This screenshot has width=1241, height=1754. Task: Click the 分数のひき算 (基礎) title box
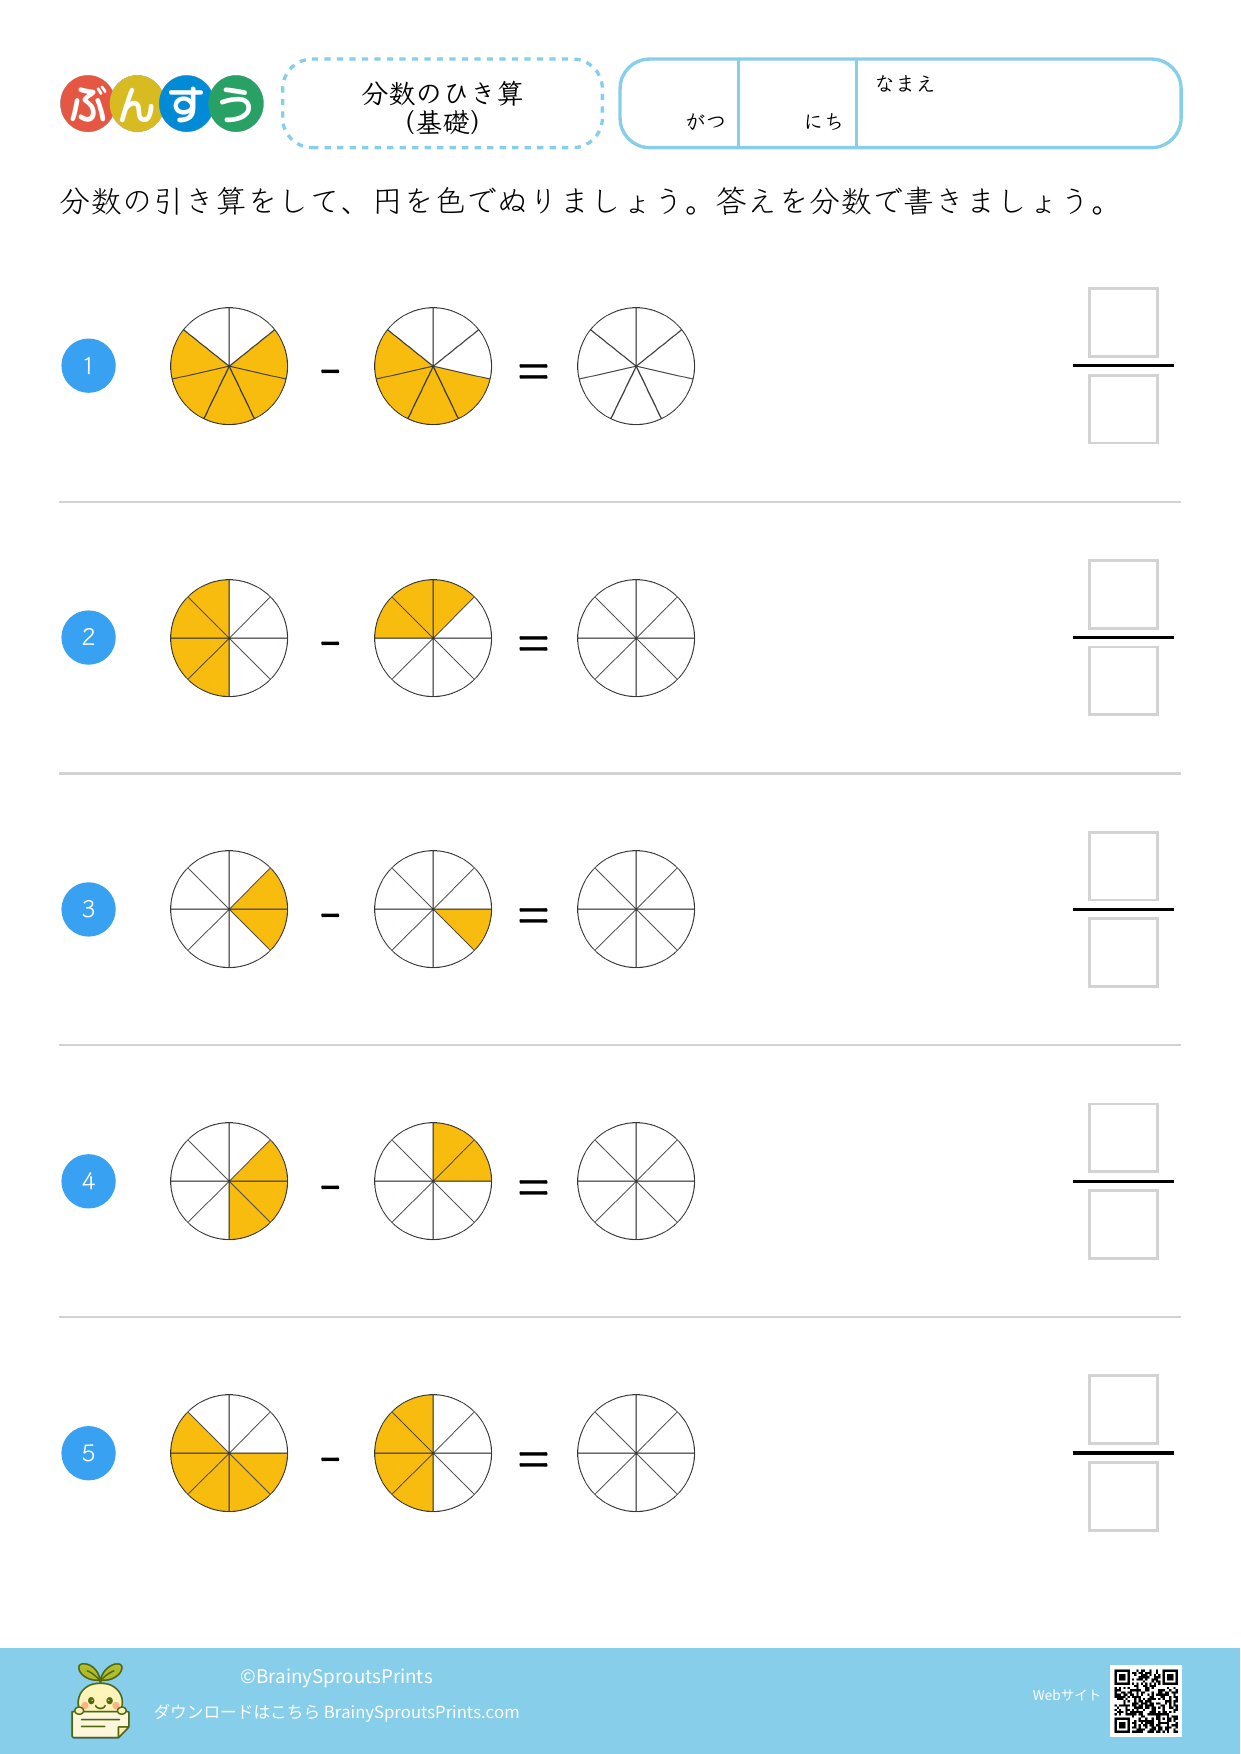pyautogui.click(x=443, y=104)
